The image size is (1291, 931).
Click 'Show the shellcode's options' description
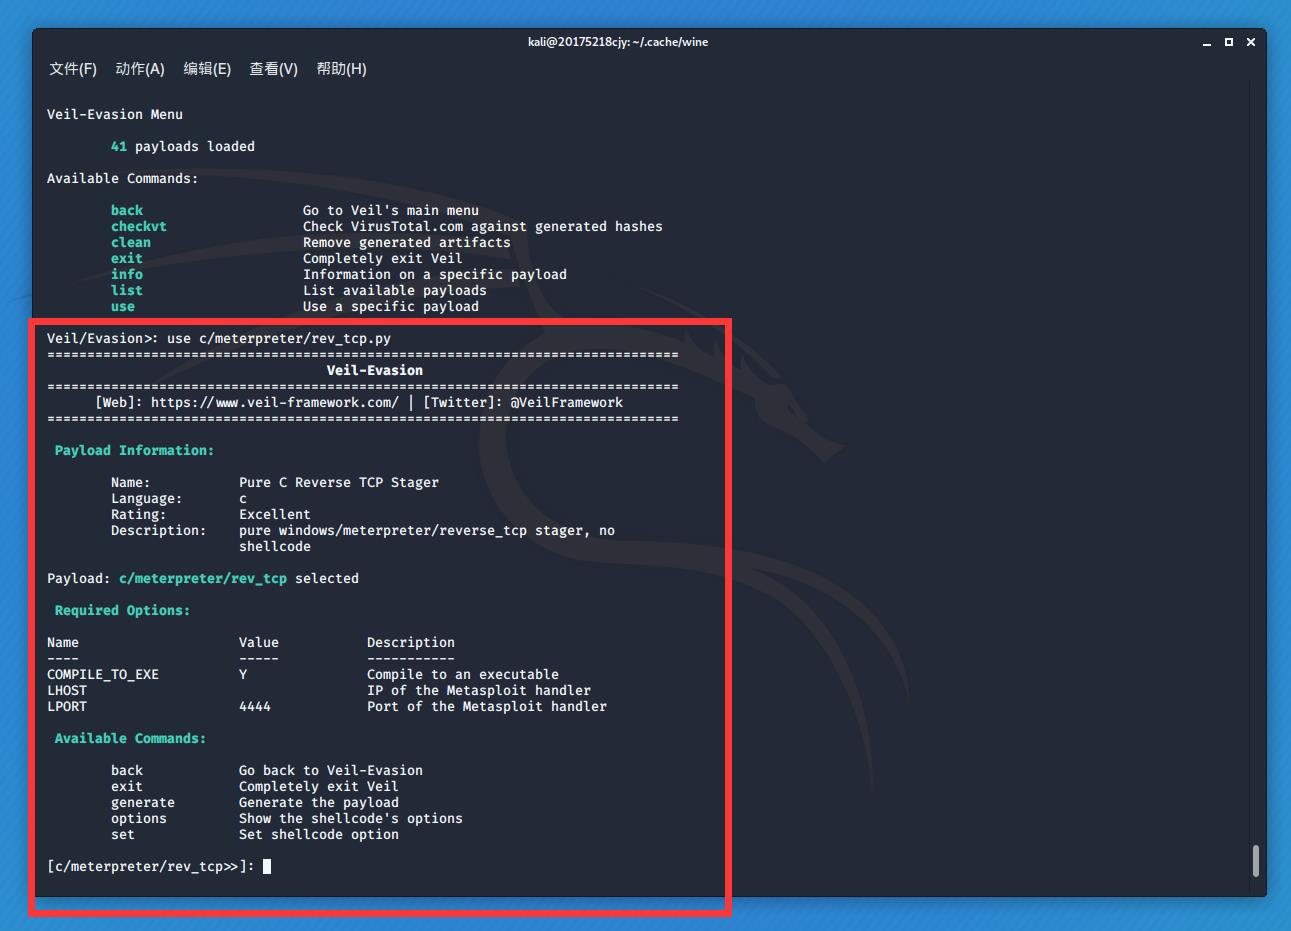pyautogui.click(x=351, y=818)
